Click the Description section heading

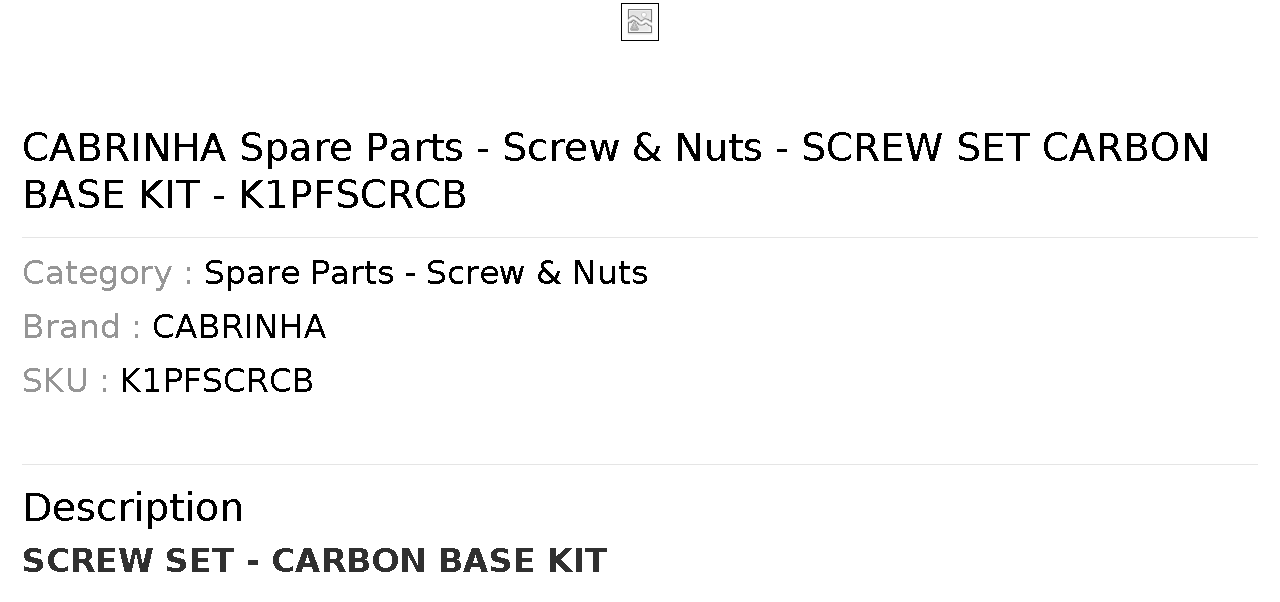(x=133, y=508)
